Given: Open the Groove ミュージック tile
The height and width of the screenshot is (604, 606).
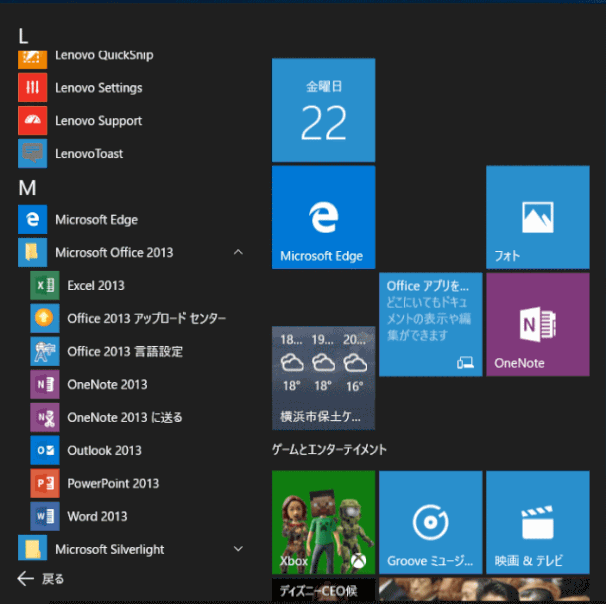Looking at the screenshot, I should pos(430,522).
